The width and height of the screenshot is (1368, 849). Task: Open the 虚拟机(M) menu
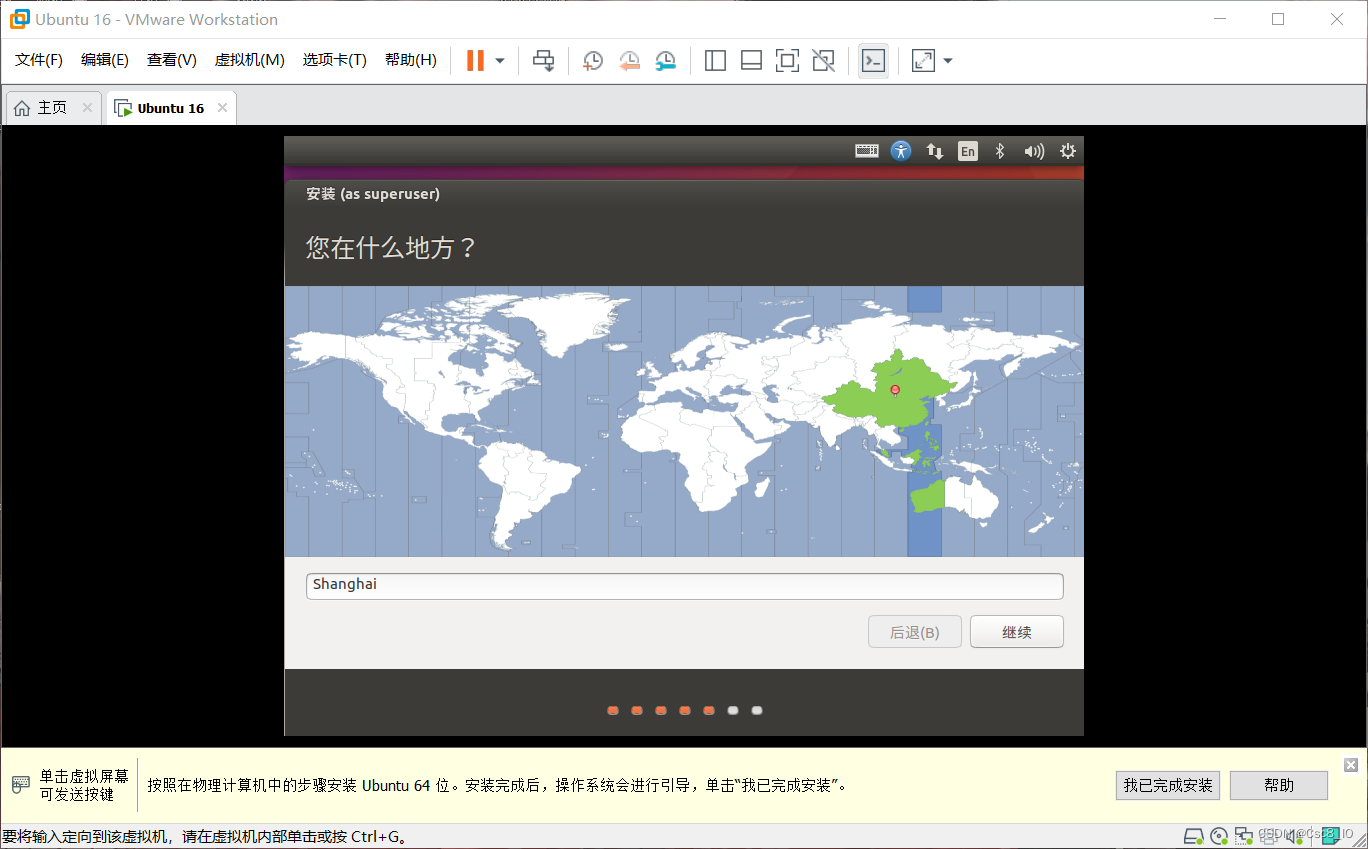coord(250,60)
